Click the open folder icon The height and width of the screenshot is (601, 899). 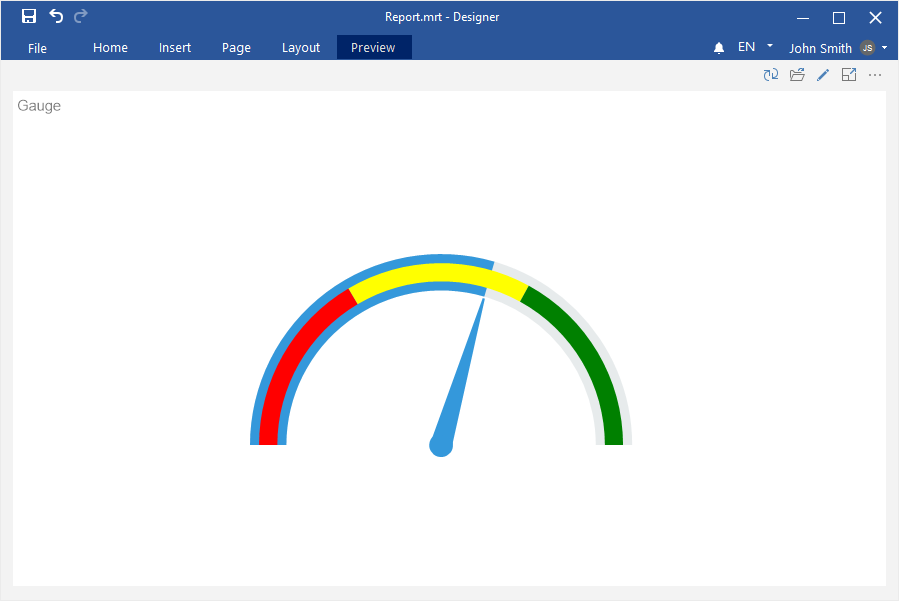tap(797, 75)
